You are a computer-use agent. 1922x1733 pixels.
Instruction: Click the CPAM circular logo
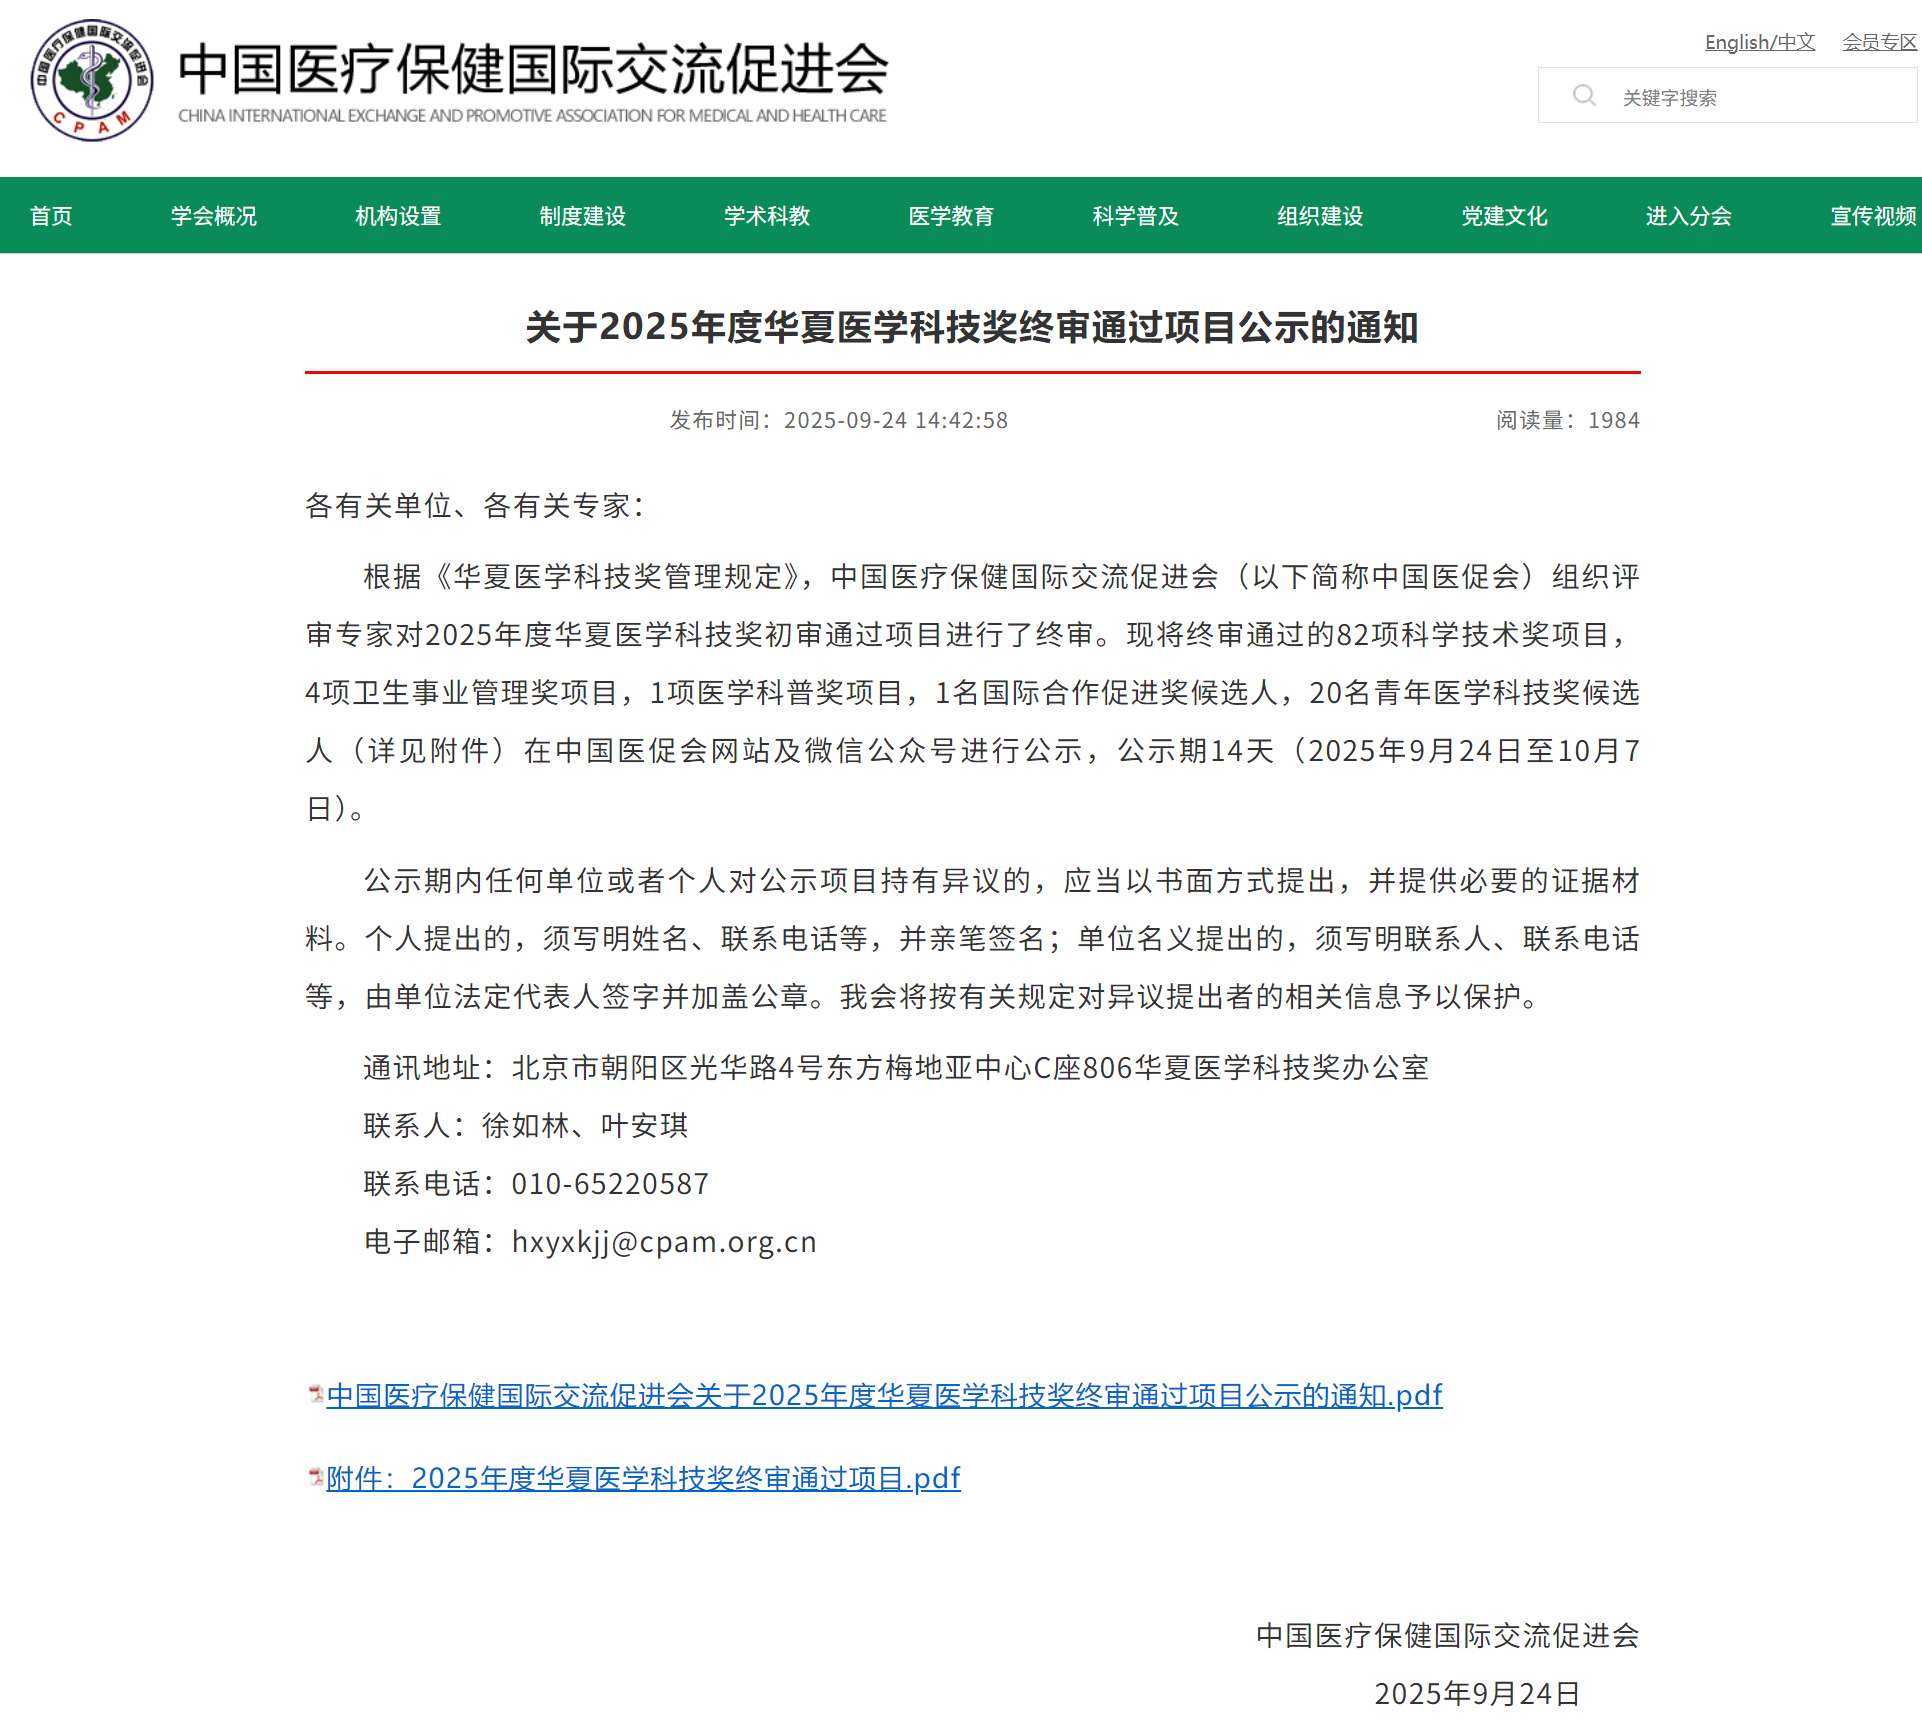pos(91,80)
